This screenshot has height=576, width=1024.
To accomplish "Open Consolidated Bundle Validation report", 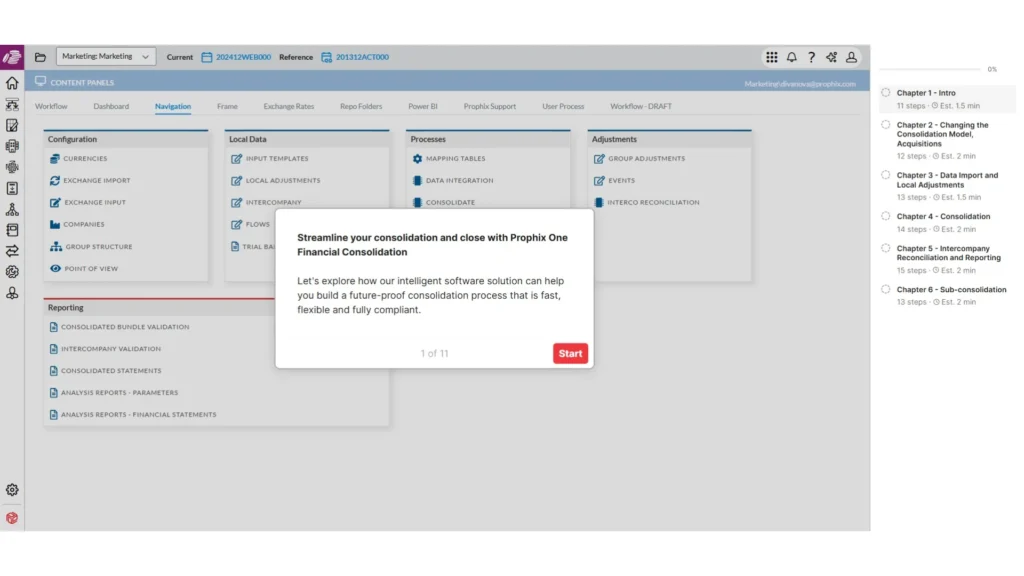I will coord(125,327).
